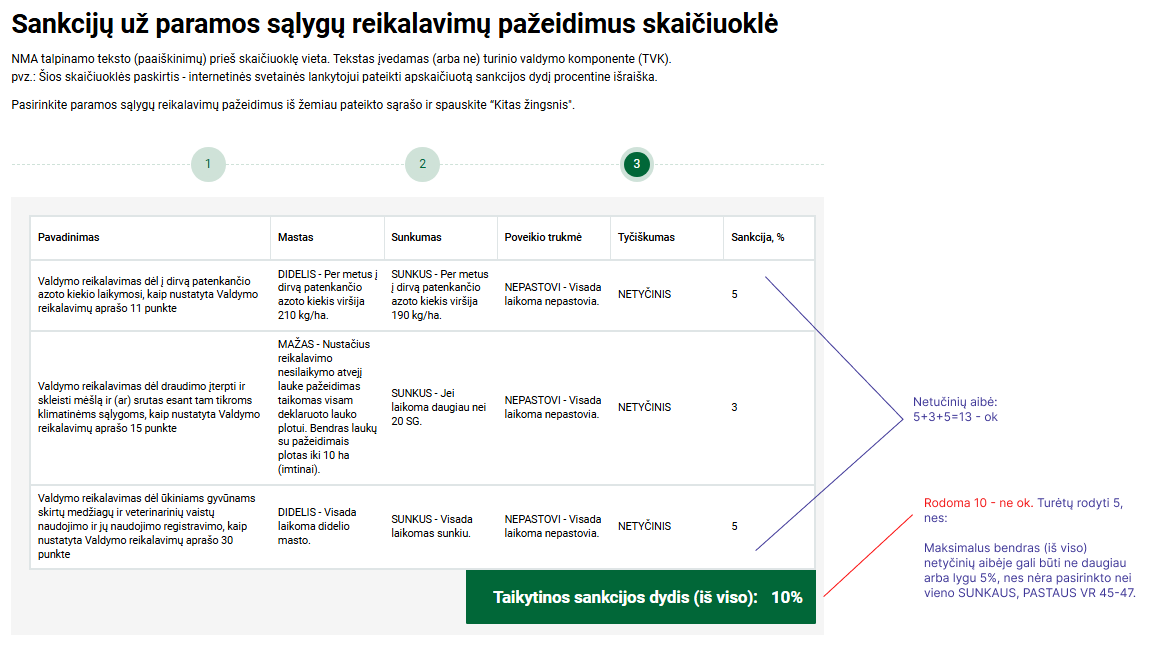Select the veterinarinių vaistų naudojimo requirement row

[x=141, y=526]
